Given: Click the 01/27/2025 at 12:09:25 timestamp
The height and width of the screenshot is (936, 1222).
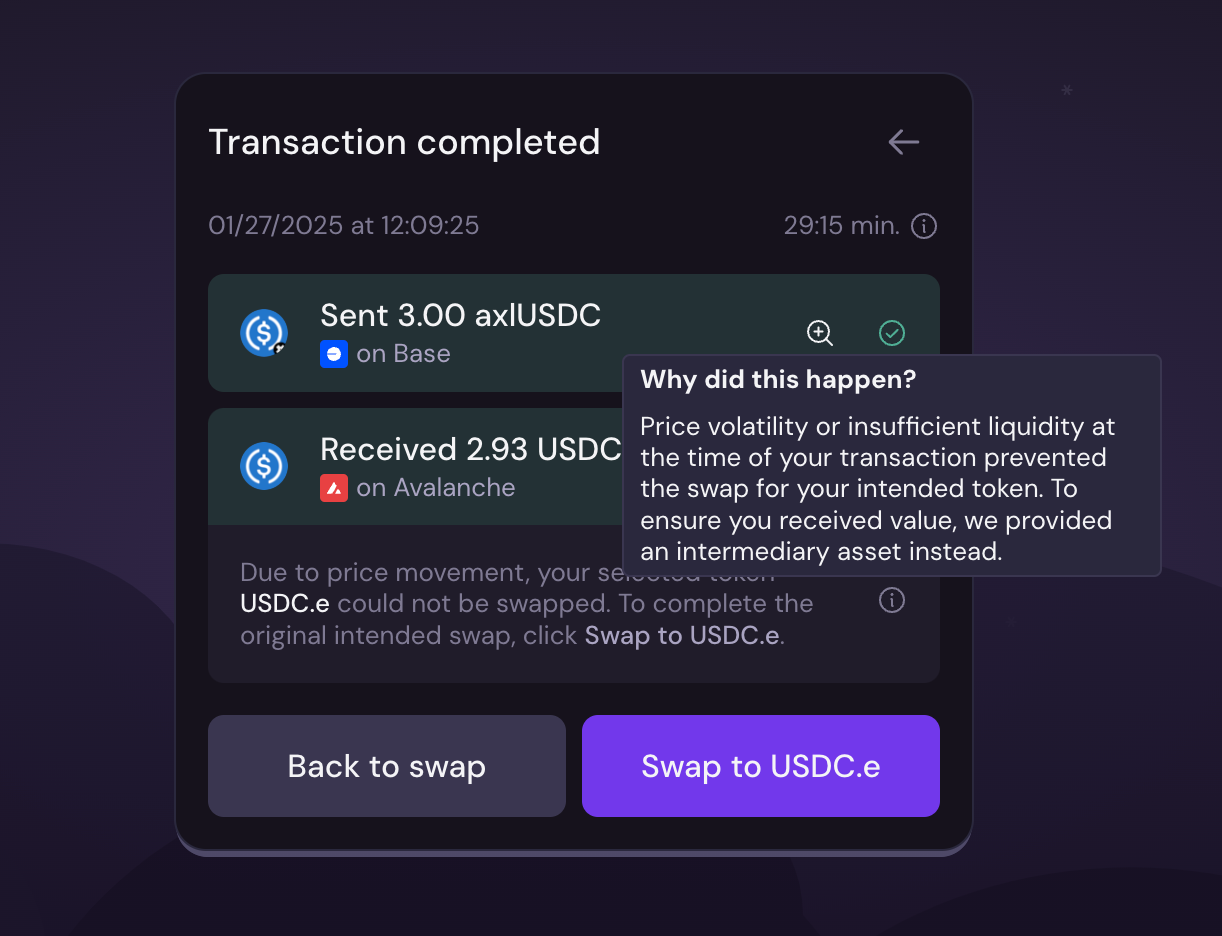Looking at the screenshot, I should click(x=343, y=226).
